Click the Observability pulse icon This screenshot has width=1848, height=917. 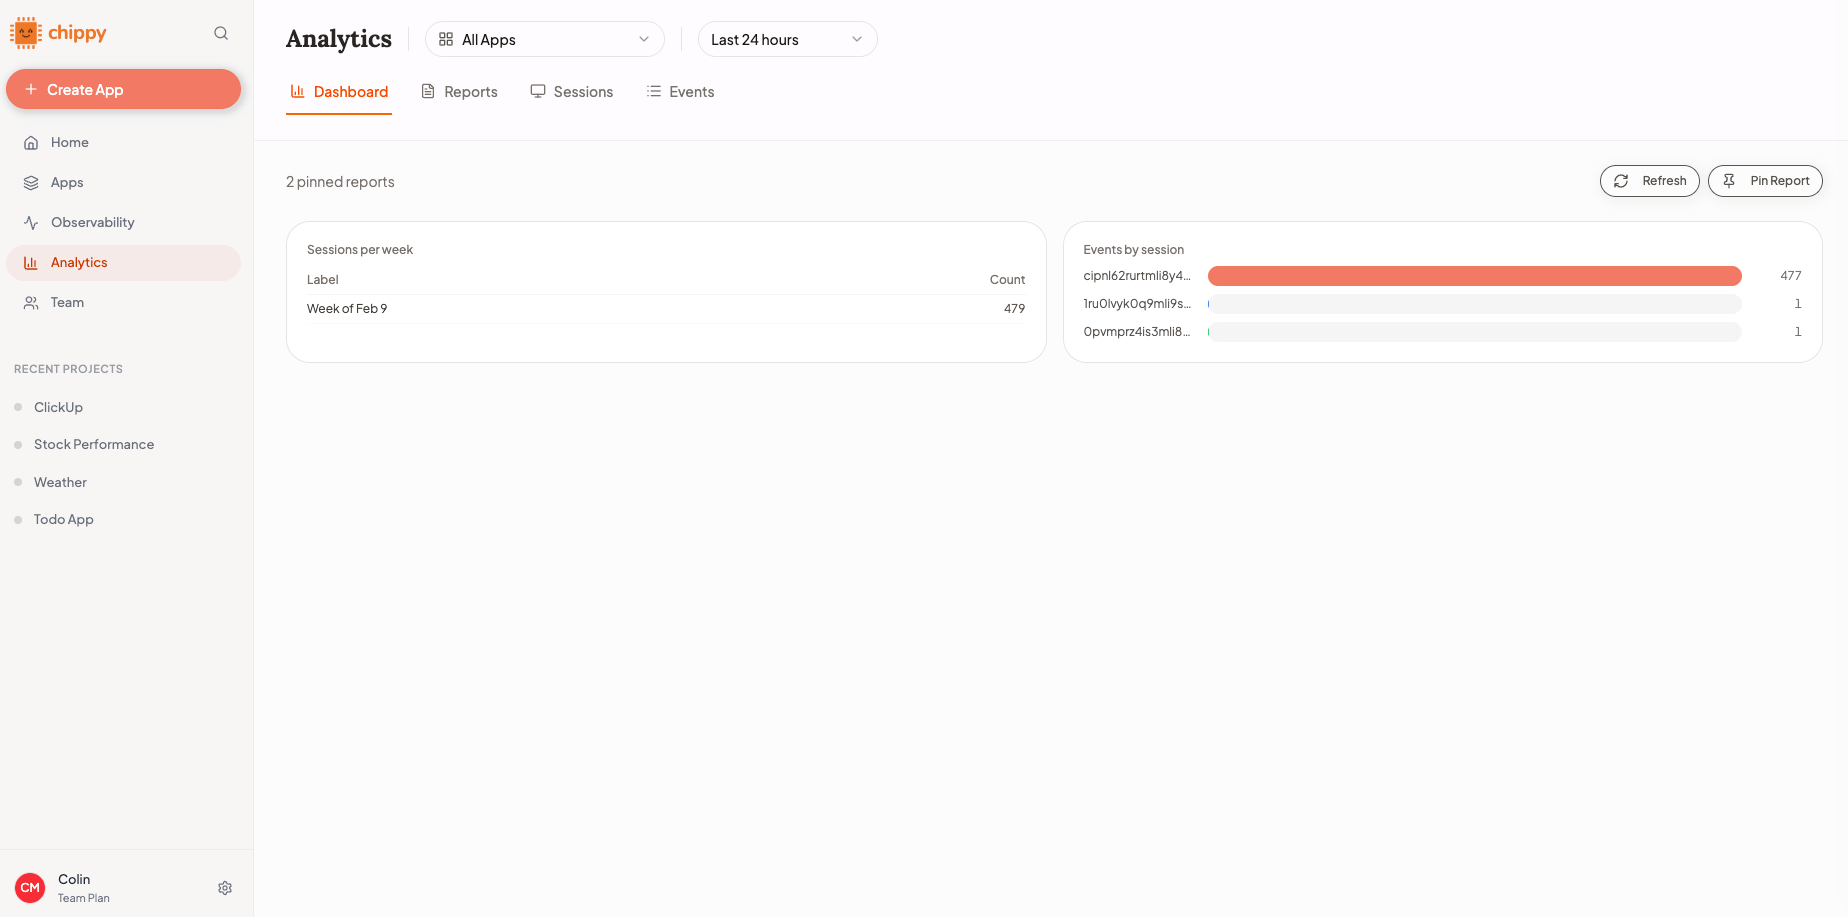coord(31,223)
